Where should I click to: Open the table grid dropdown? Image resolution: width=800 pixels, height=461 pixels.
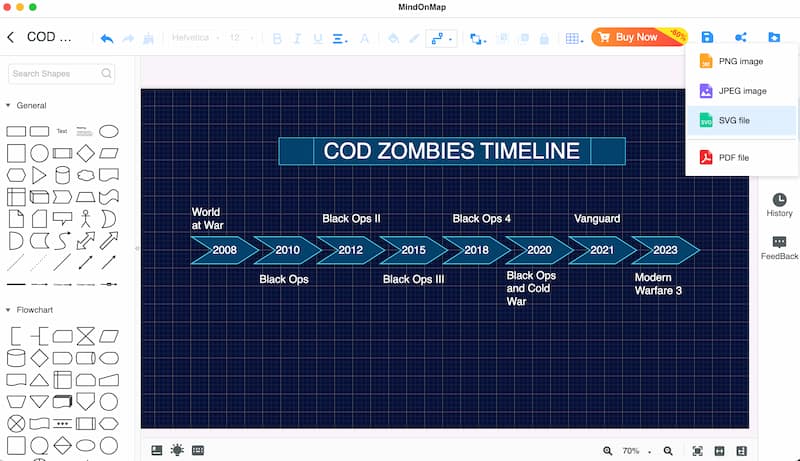point(574,38)
